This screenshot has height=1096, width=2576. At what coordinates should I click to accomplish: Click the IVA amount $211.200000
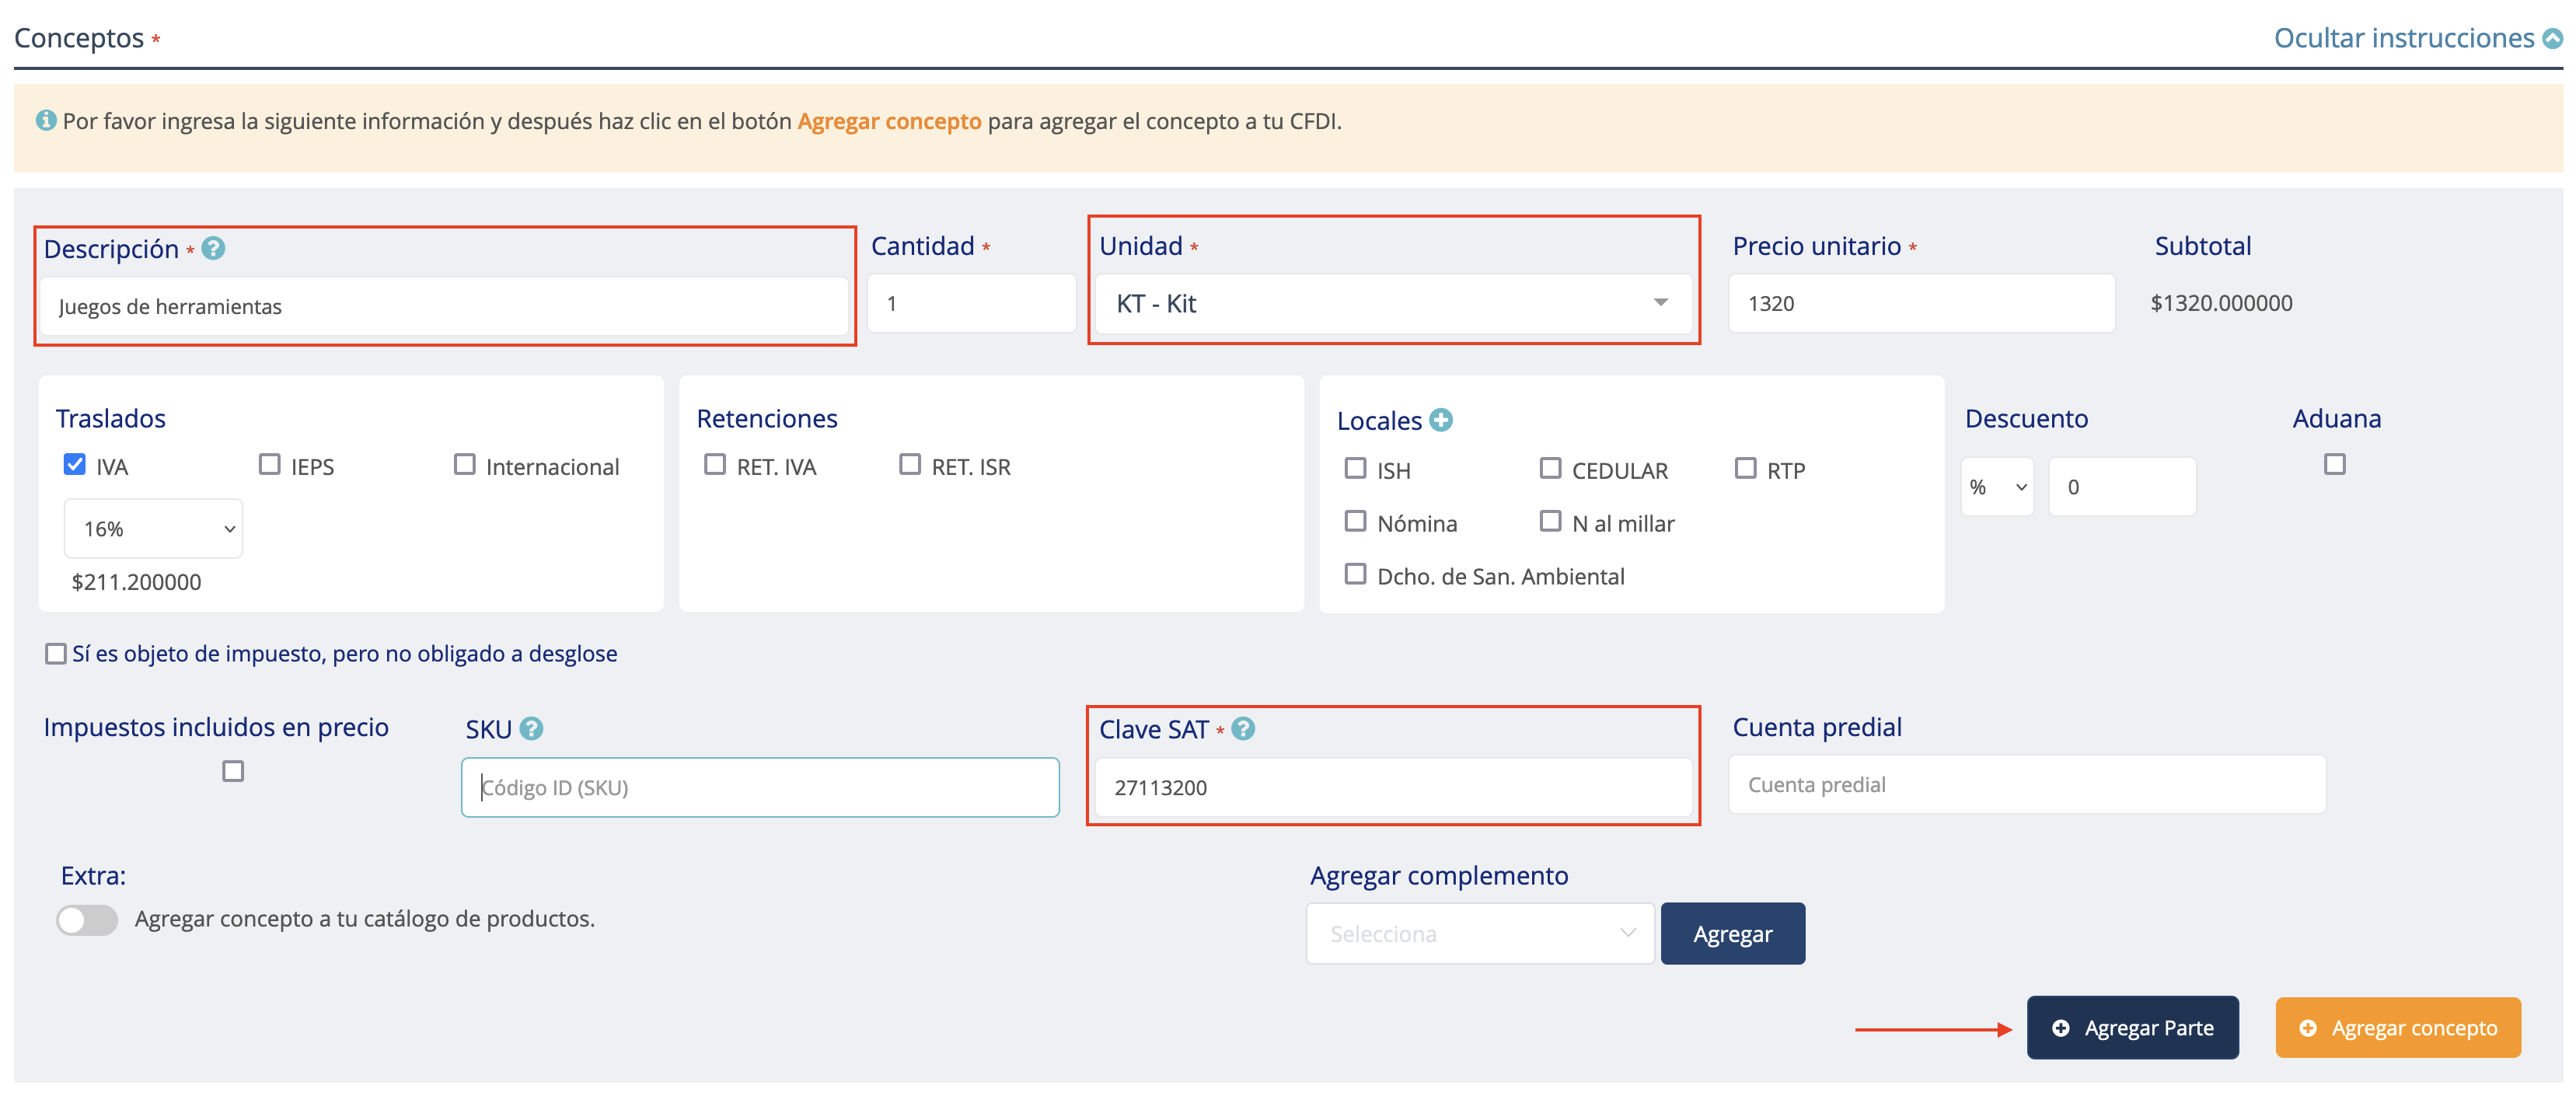[x=136, y=582]
